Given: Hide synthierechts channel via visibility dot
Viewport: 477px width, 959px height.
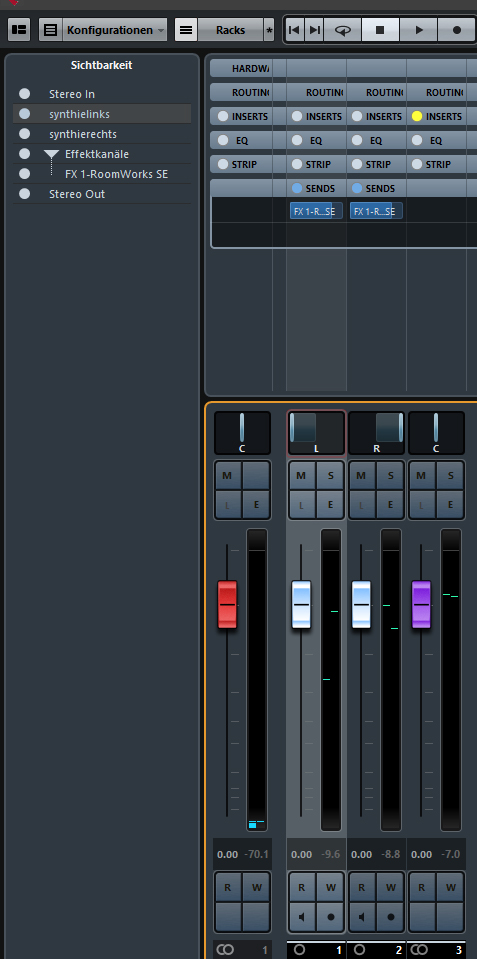Looking at the screenshot, I should 24,133.
